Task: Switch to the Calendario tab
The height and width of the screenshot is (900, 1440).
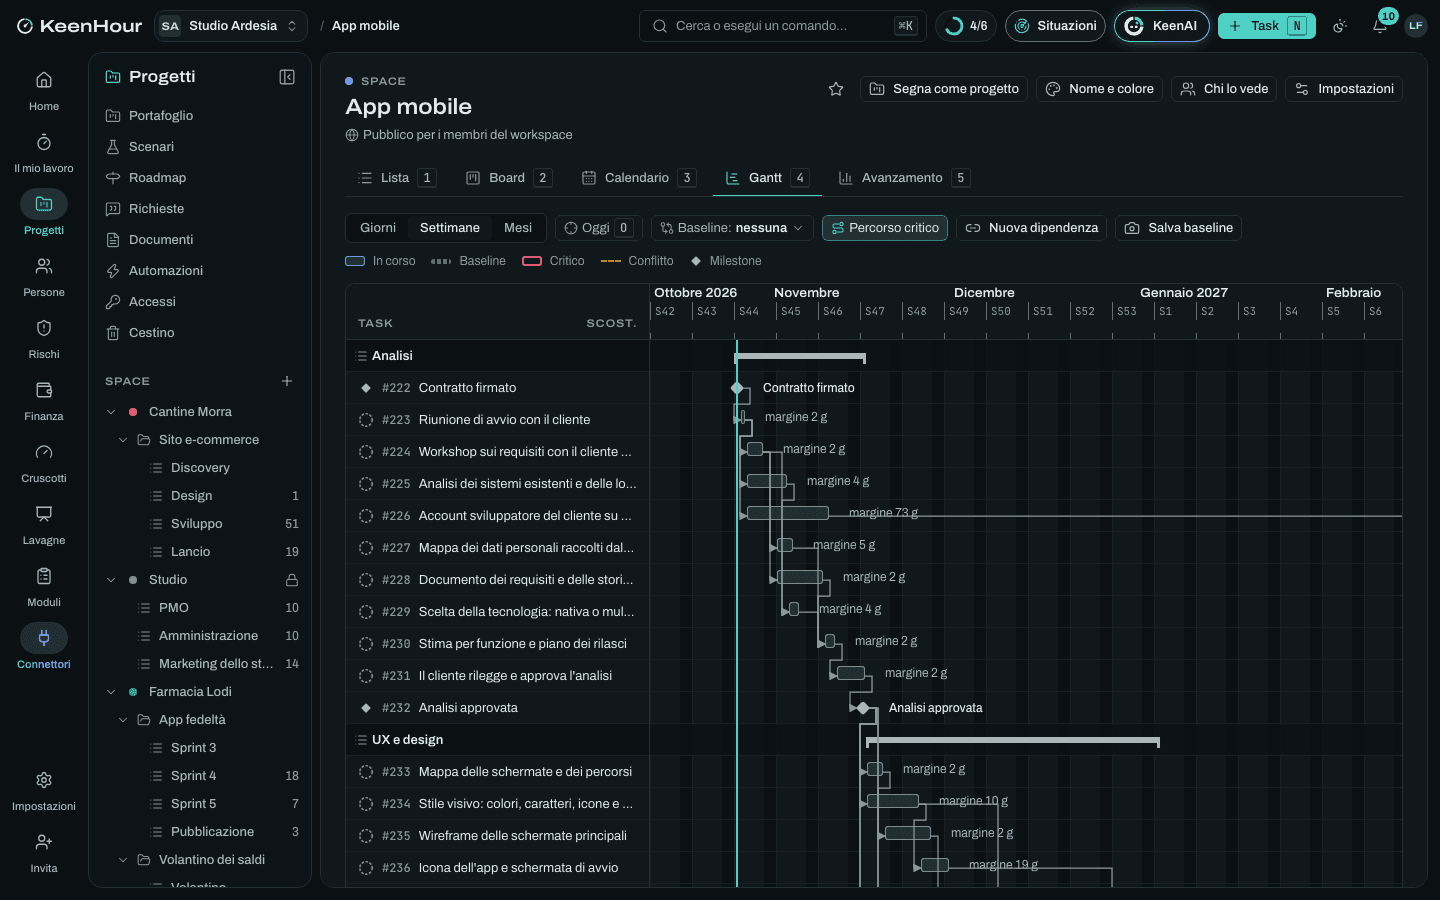Action: pos(638,178)
